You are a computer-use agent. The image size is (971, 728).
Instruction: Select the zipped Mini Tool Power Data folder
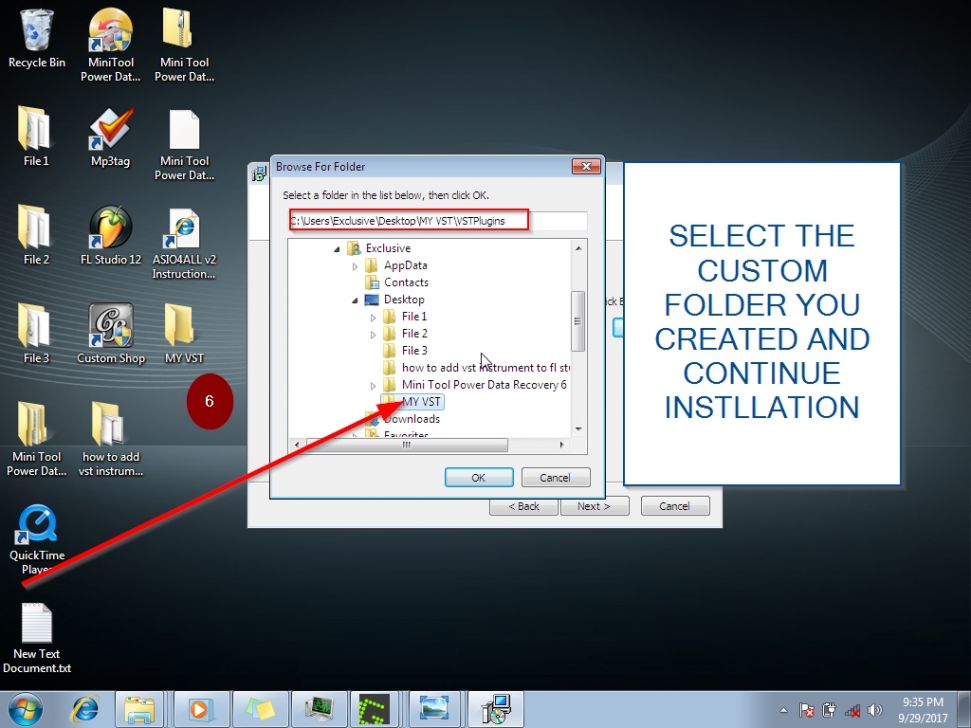[x=184, y=45]
